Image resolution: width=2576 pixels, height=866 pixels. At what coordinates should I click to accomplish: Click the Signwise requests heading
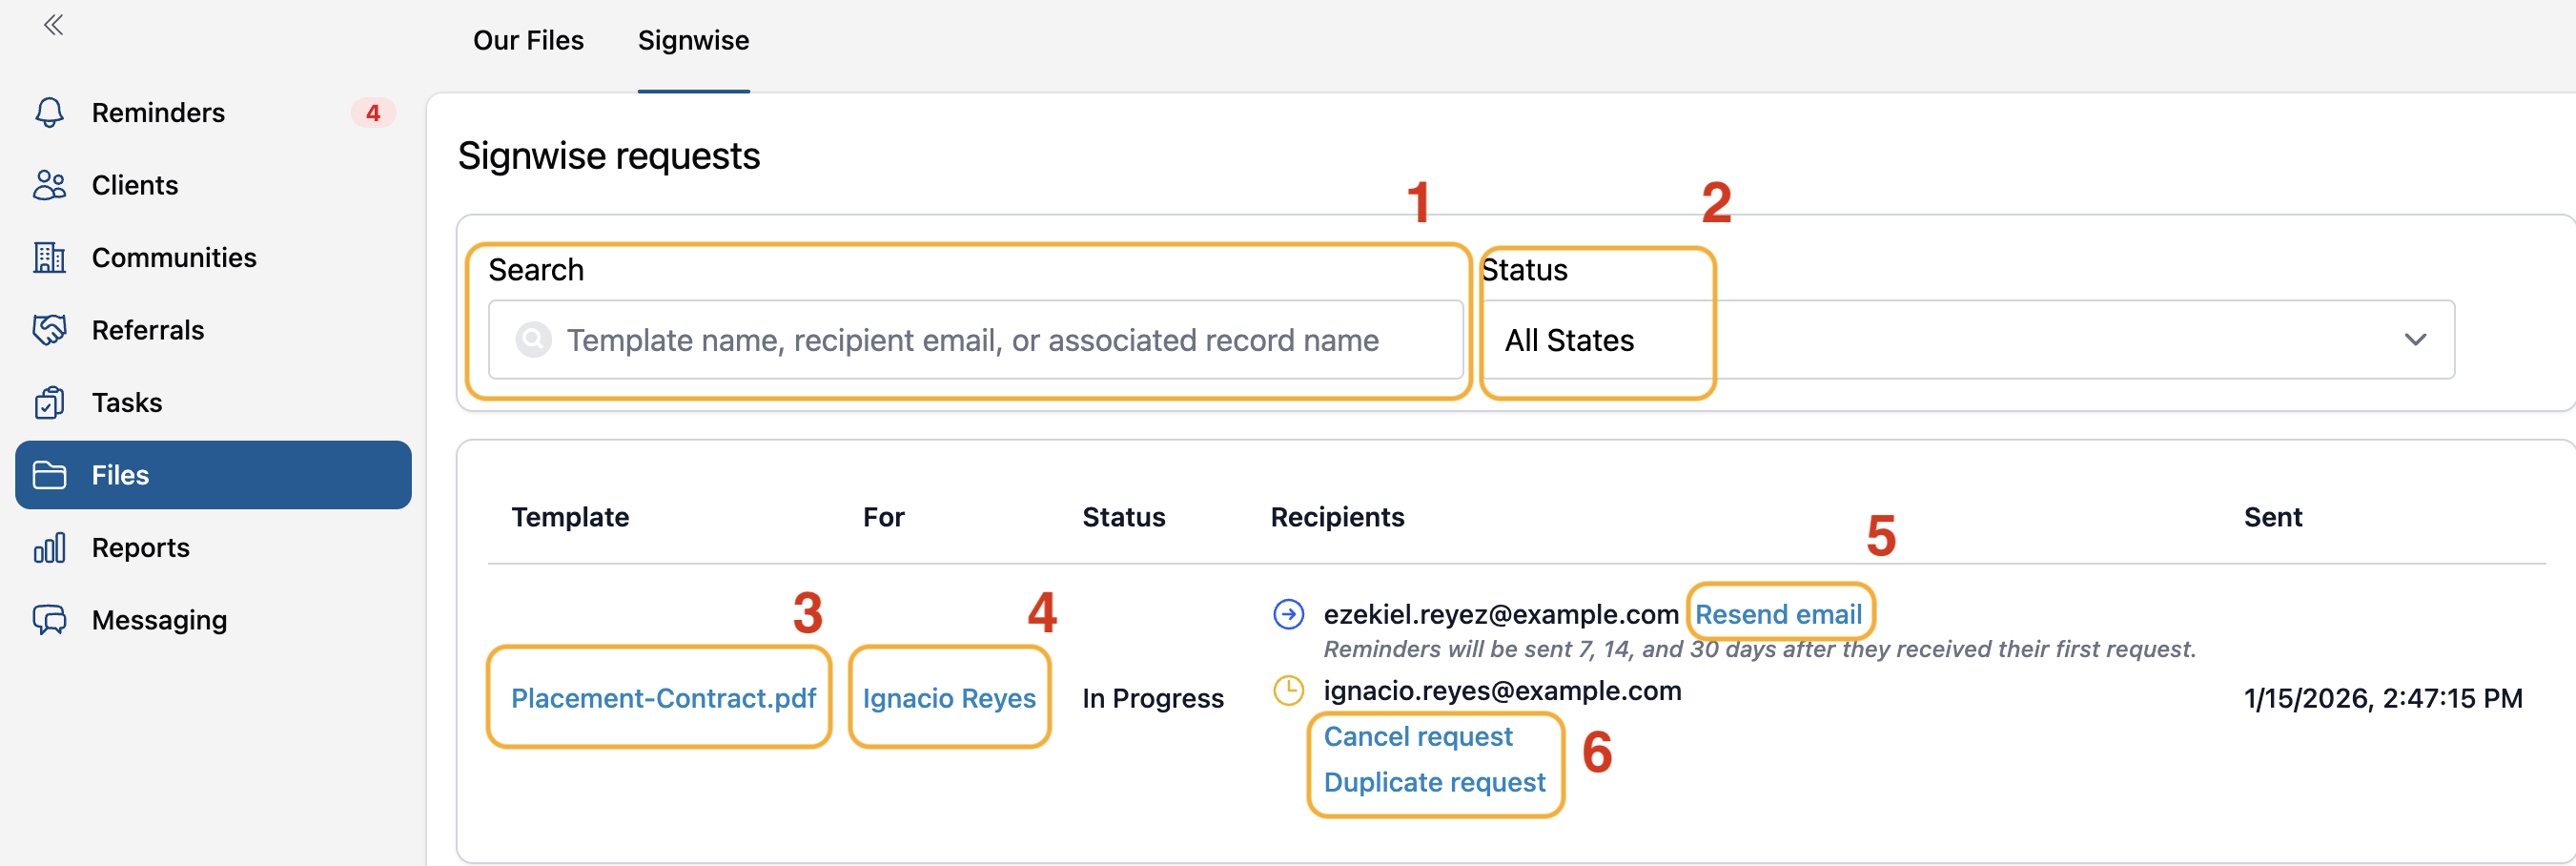608,156
